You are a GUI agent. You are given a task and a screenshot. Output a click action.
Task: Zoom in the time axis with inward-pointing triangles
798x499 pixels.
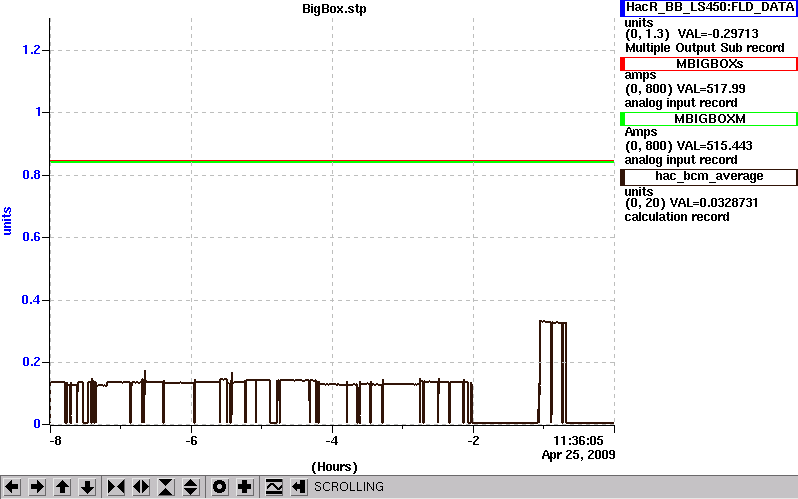click(116, 487)
